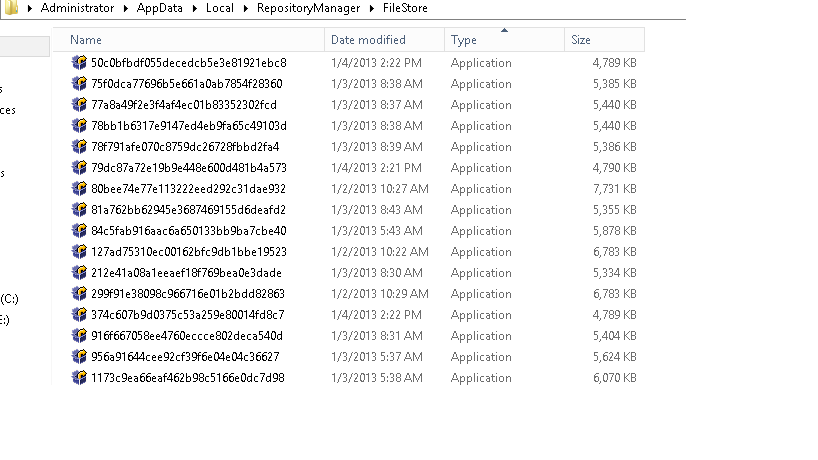
Task: Select file name 374c607b9d0375c53a259e80014fd8c7
Action: pyautogui.click(x=188, y=315)
